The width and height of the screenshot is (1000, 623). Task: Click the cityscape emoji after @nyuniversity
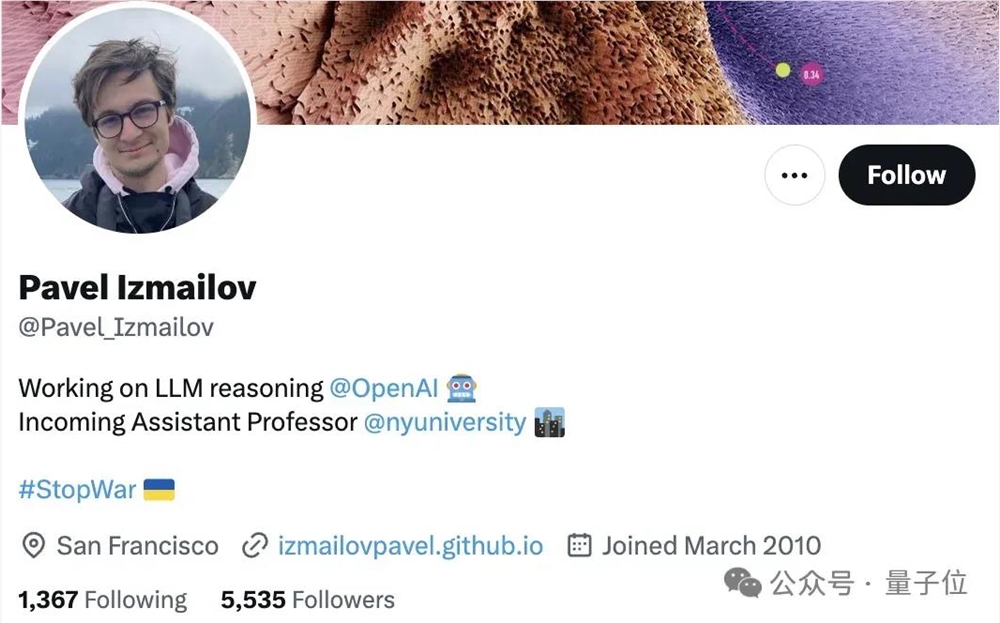coord(549,421)
